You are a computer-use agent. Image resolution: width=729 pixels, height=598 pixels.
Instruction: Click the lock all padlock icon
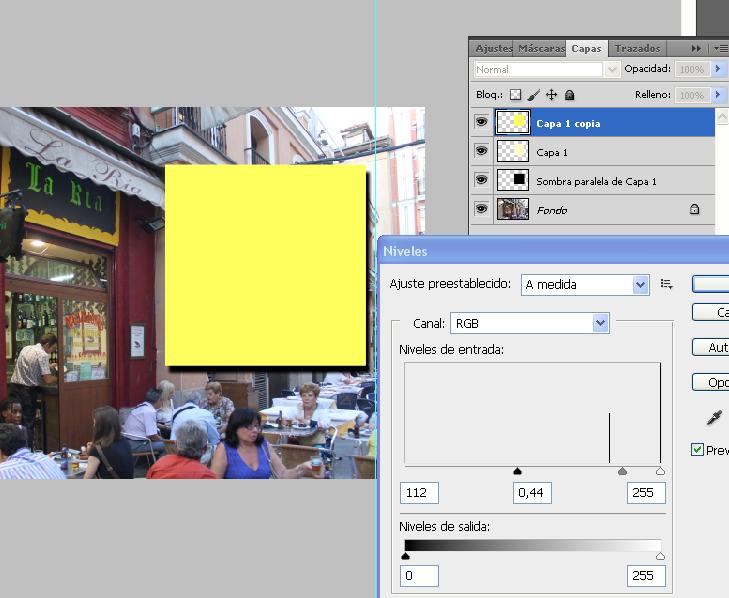569,95
